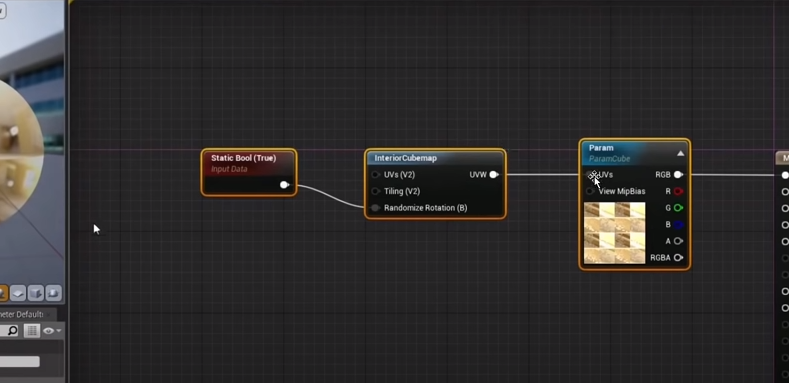Select the cube preview mesh icon
This screenshot has width=789, height=383.
[x=36, y=293]
